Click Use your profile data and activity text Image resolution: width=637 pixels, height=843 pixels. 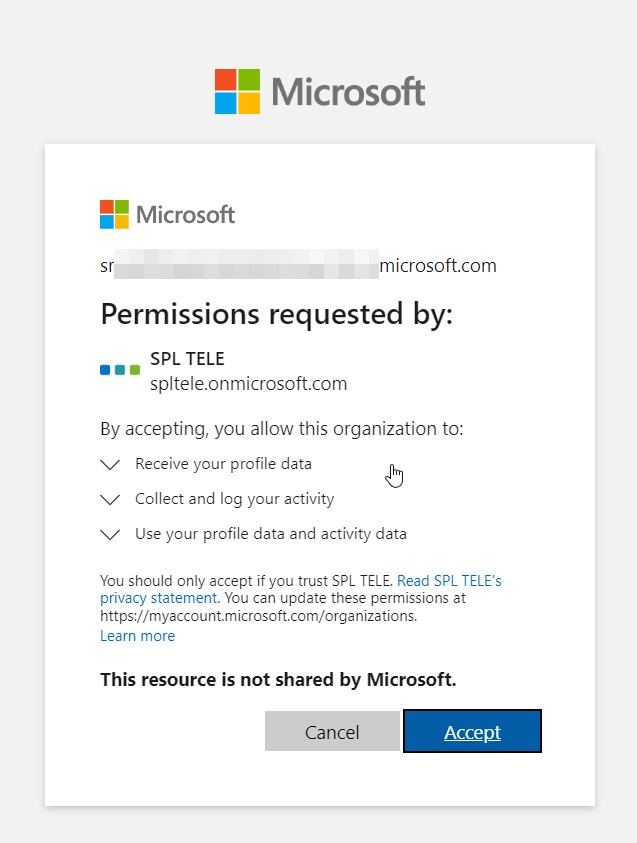[x=271, y=534]
